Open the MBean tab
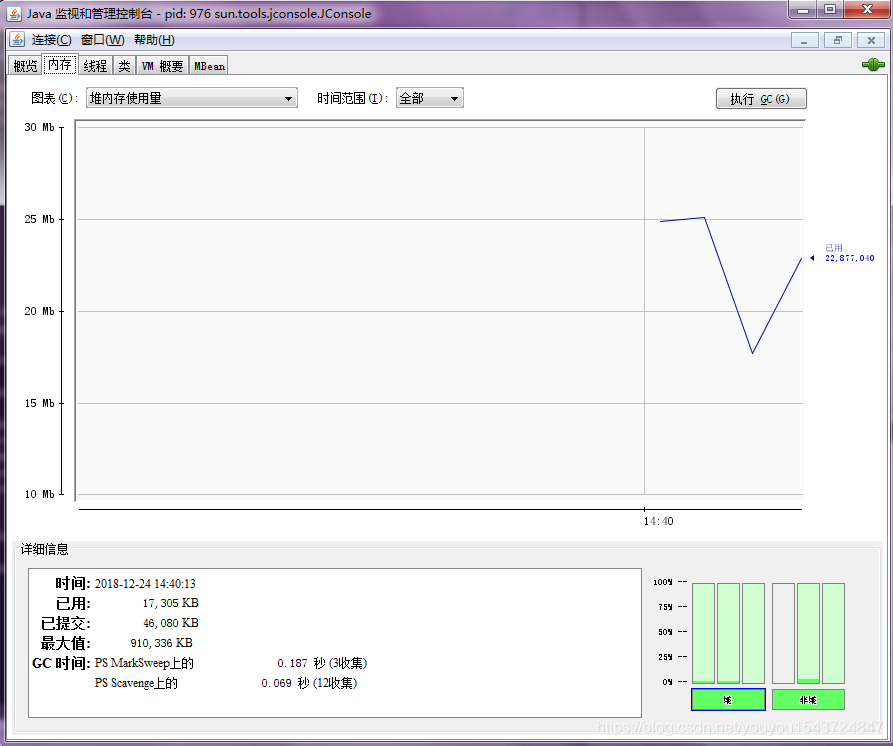This screenshot has height=746, width=893. 209,66
